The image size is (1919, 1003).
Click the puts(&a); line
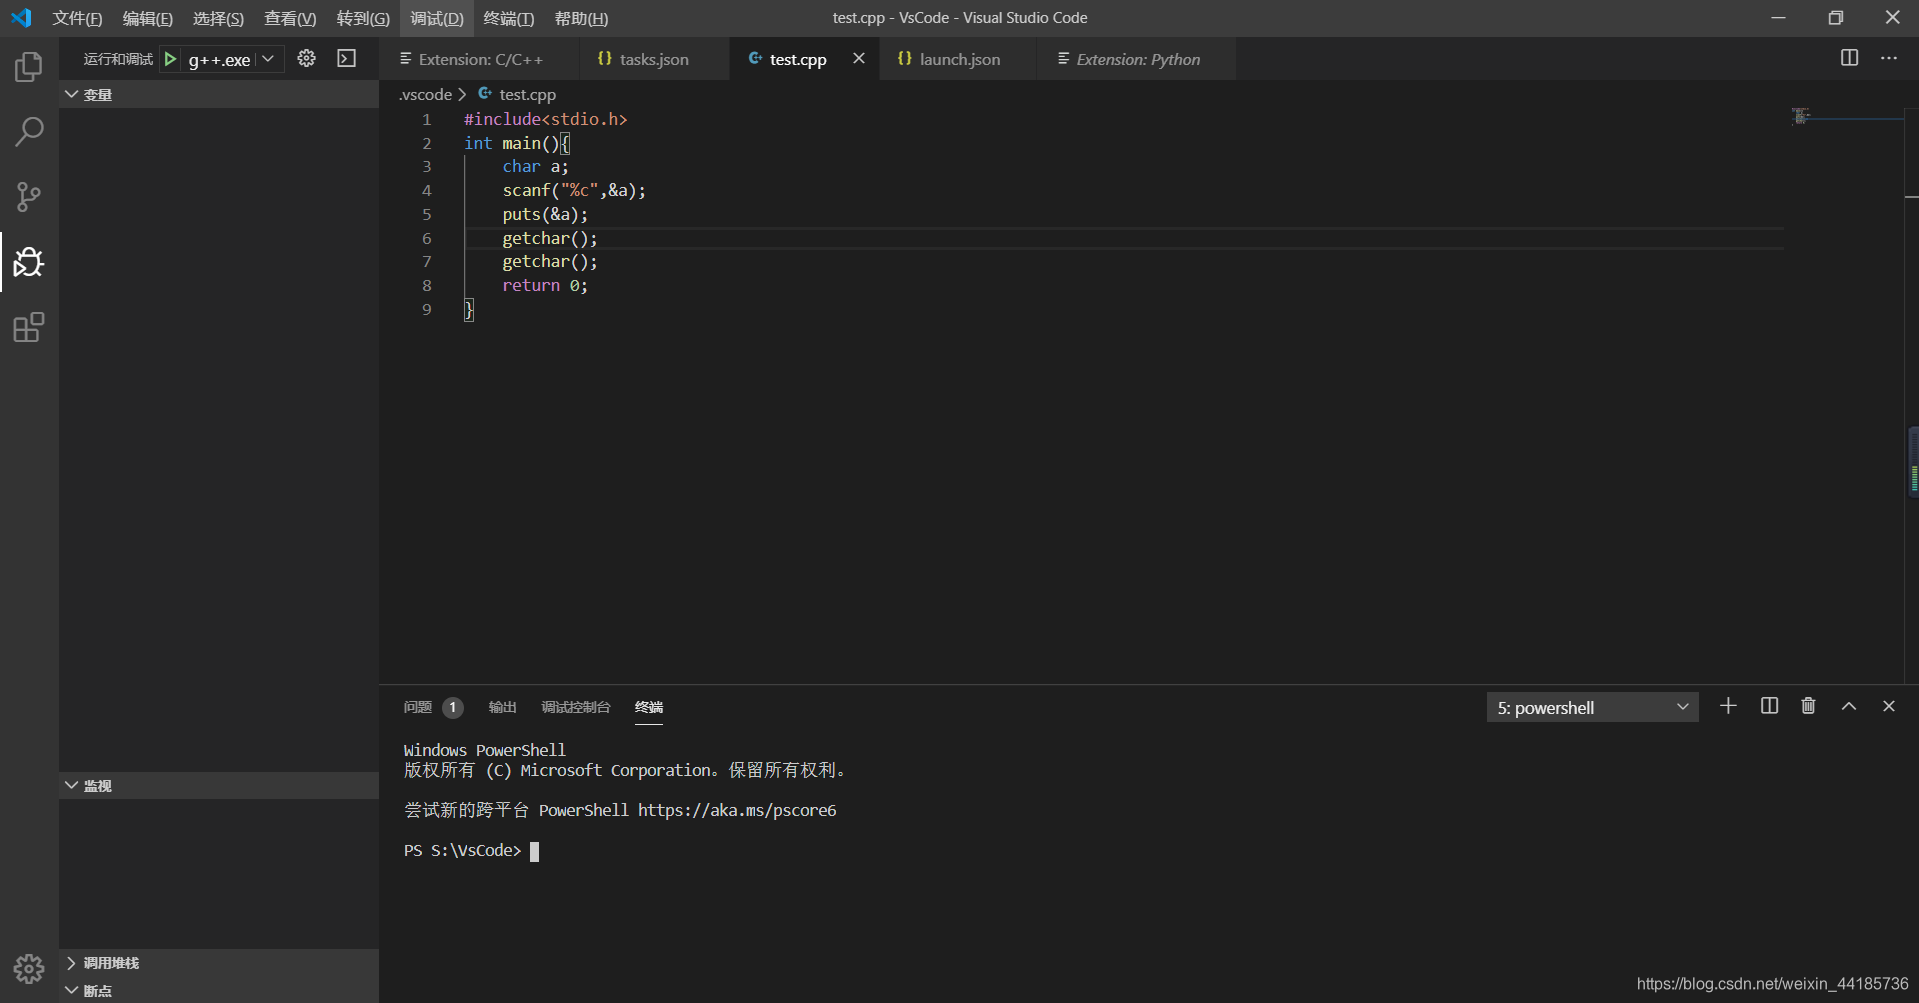point(545,214)
